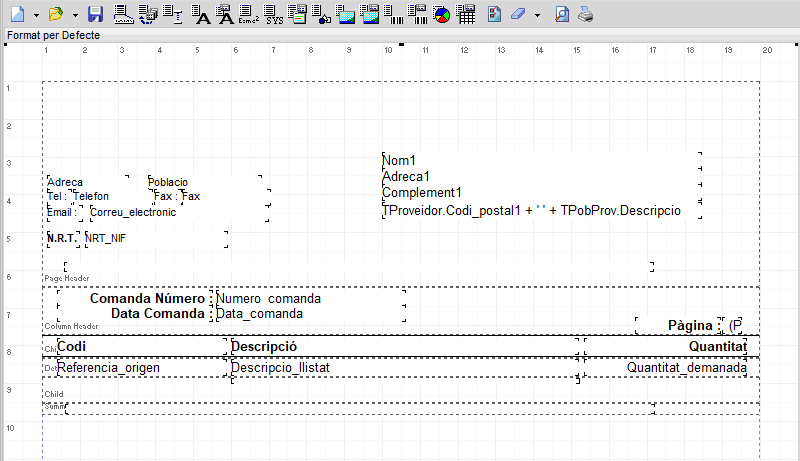Select the 'Pàgina :' label

(x=679, y=325)
